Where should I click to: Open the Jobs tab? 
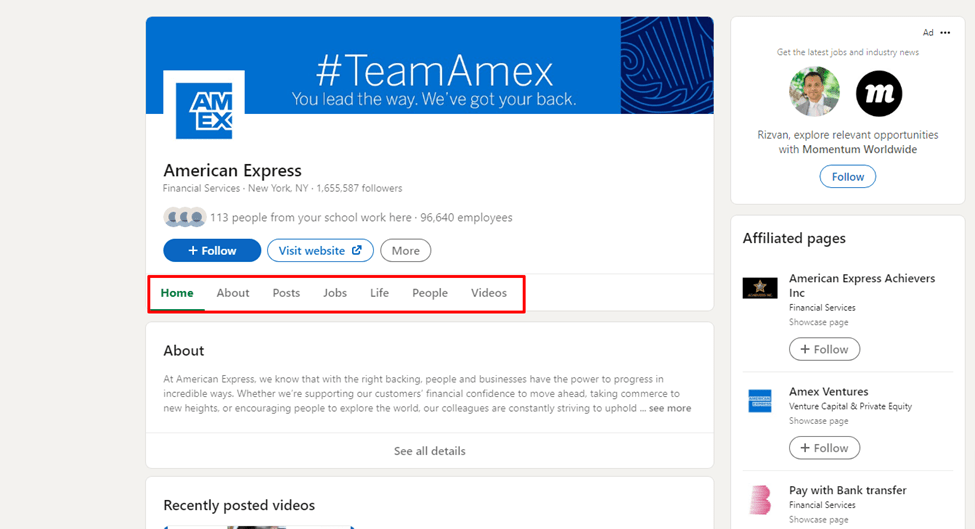tap(335, 293)
